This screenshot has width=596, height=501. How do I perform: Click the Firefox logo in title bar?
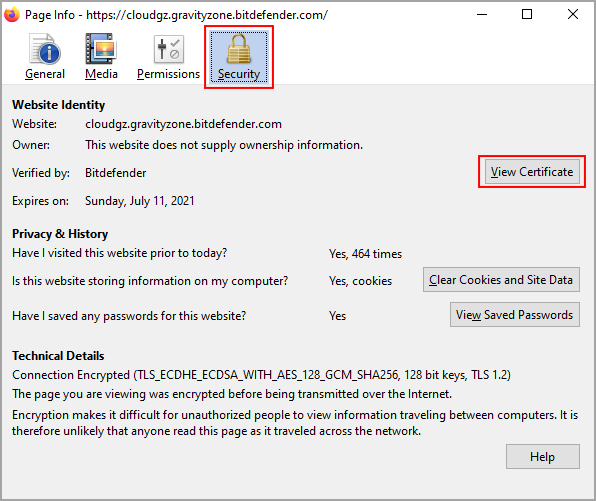click(12, 15)
